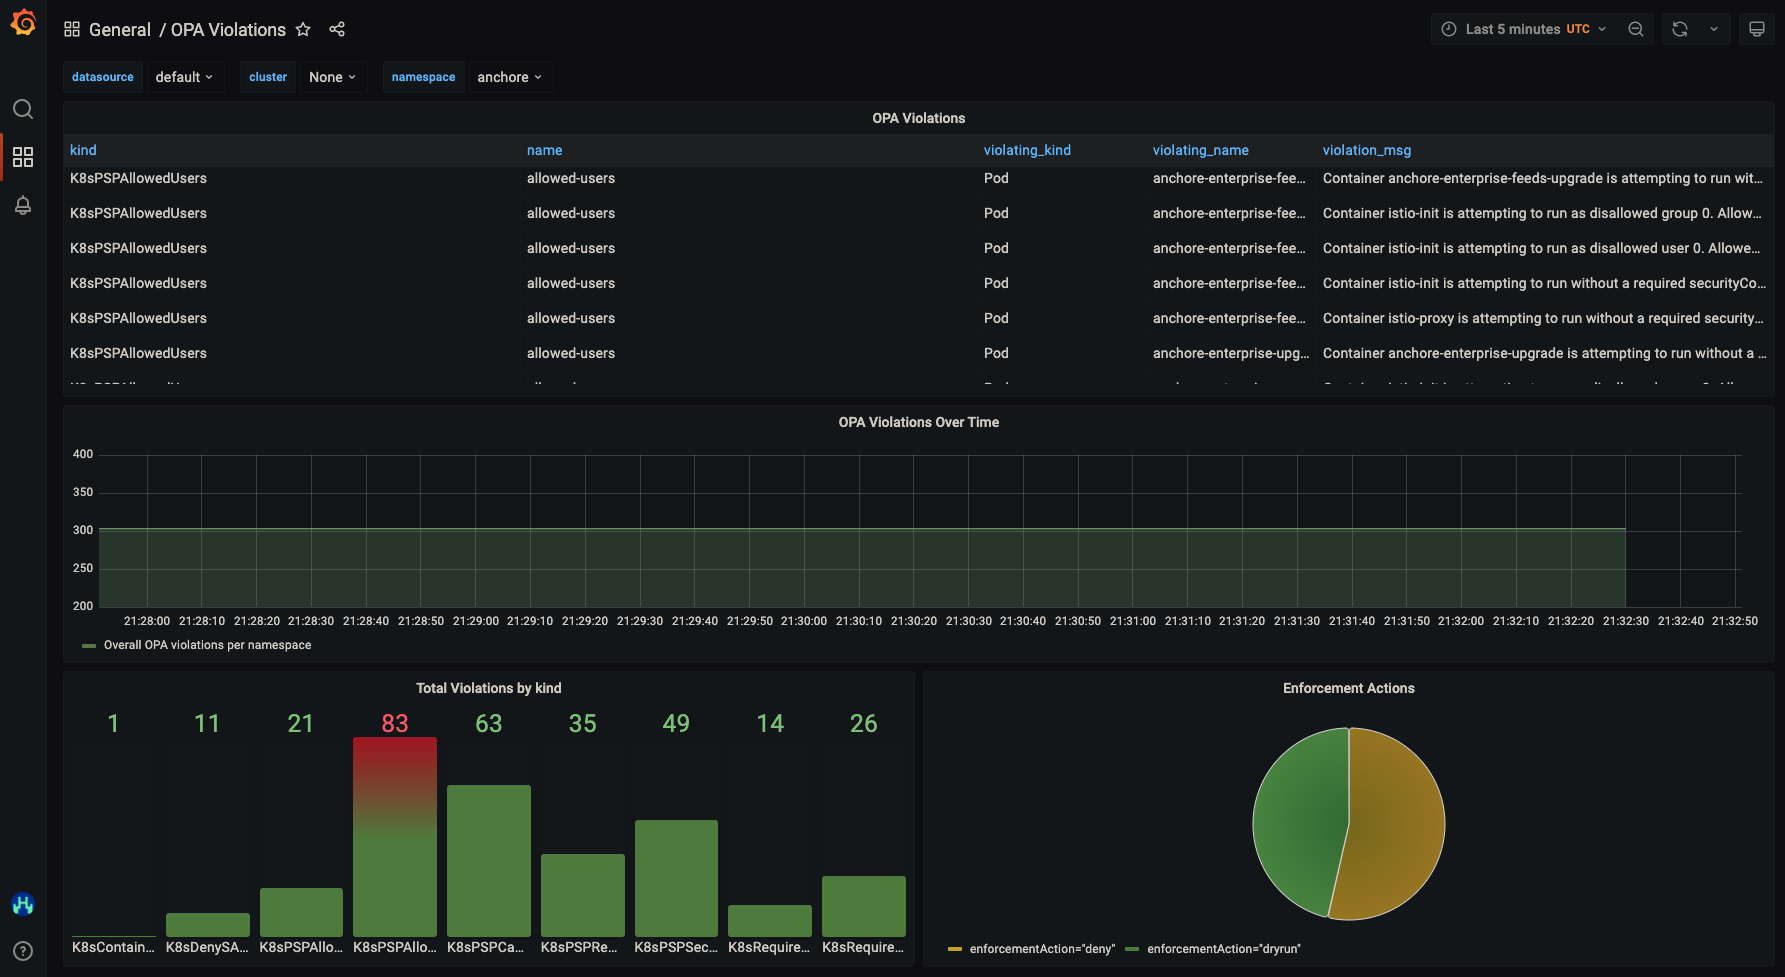Expand the datasource 'default' dropdown

(x=184, y=77)
